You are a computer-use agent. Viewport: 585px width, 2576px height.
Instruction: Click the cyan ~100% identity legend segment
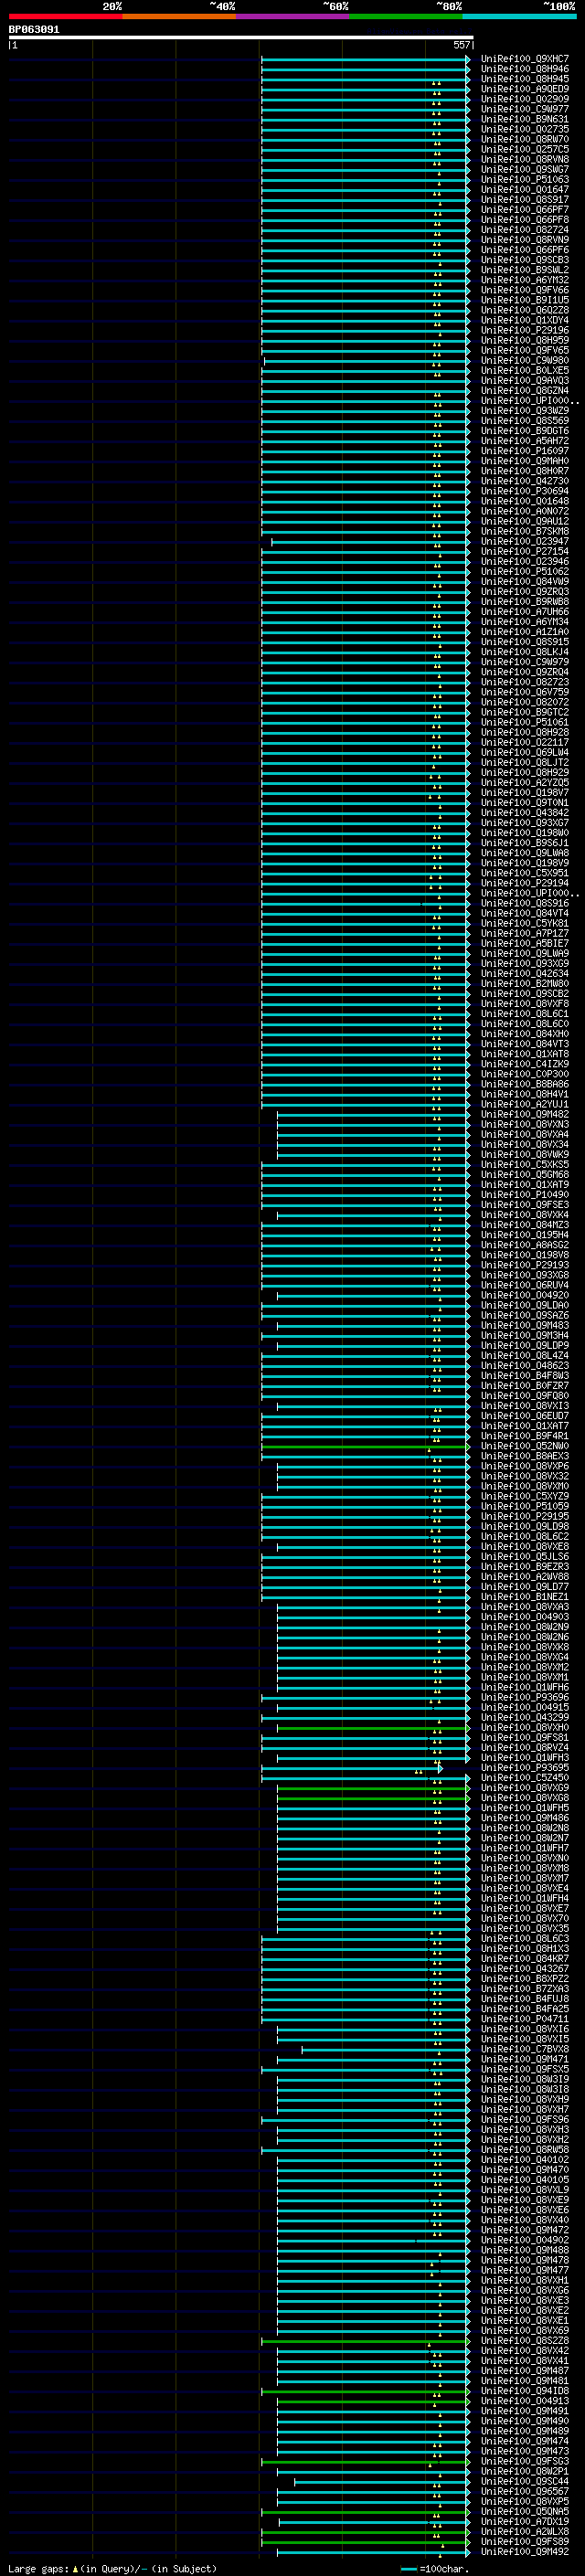520,16
